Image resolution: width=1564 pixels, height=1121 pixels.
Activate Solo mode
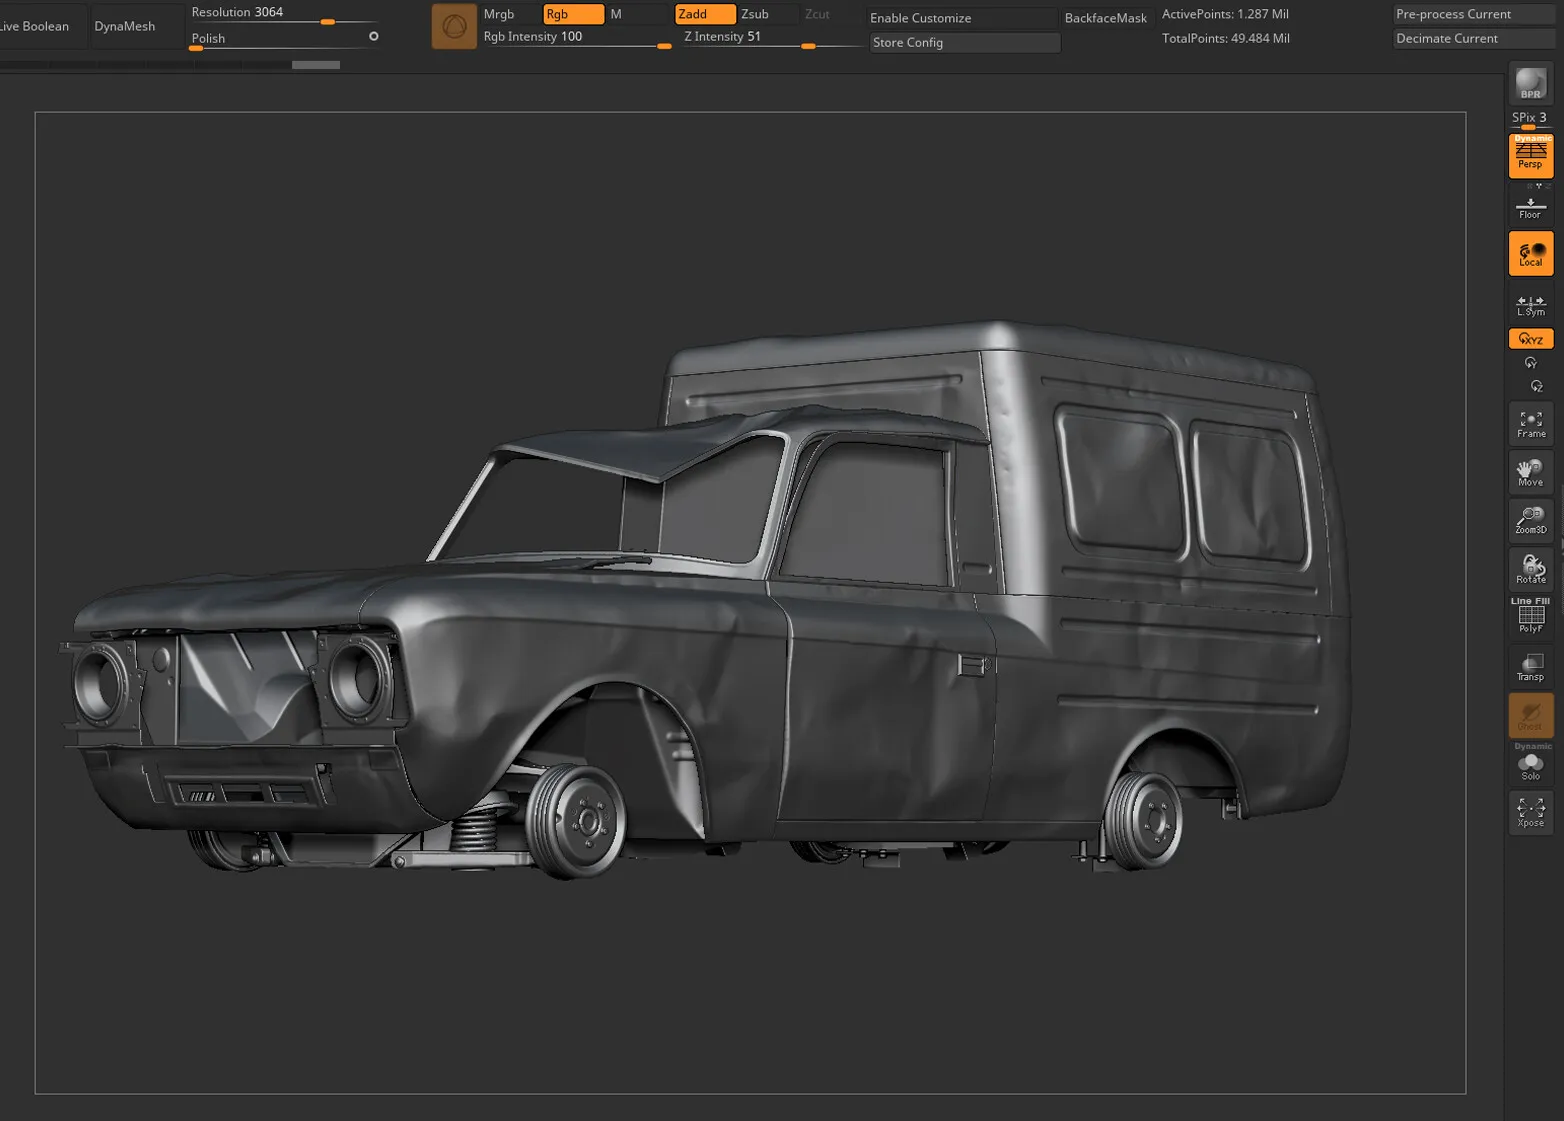(x=1530, y=766)
